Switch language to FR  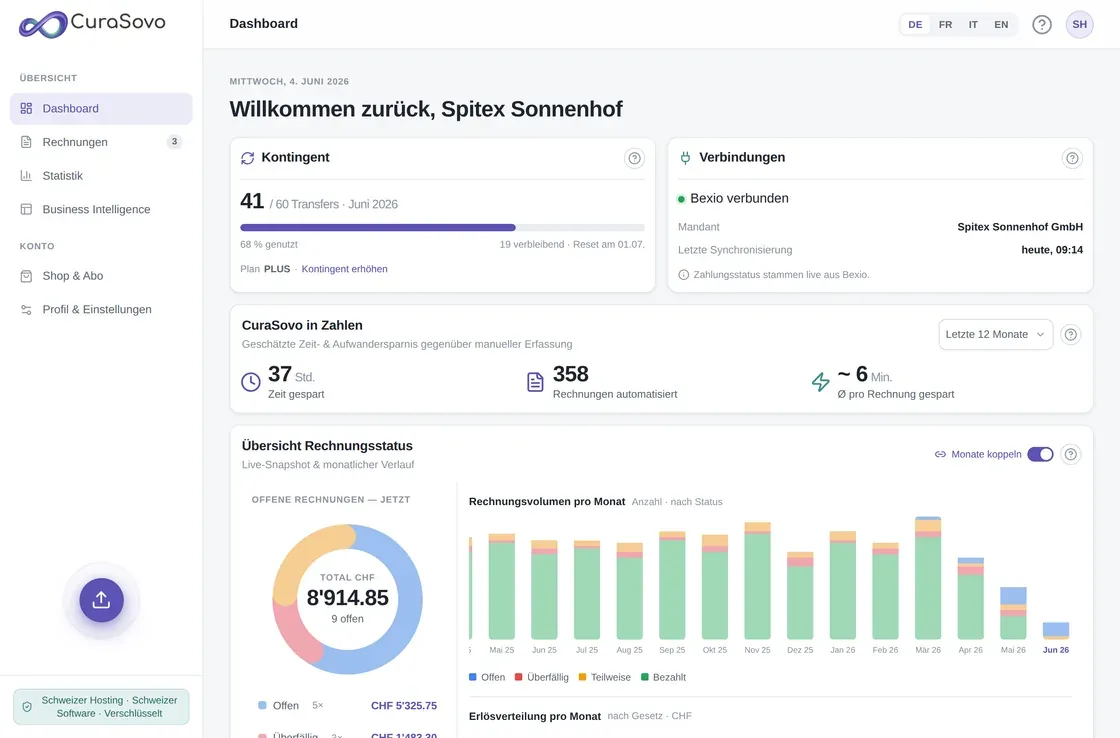pyautogui.click(x=945, y=24)
